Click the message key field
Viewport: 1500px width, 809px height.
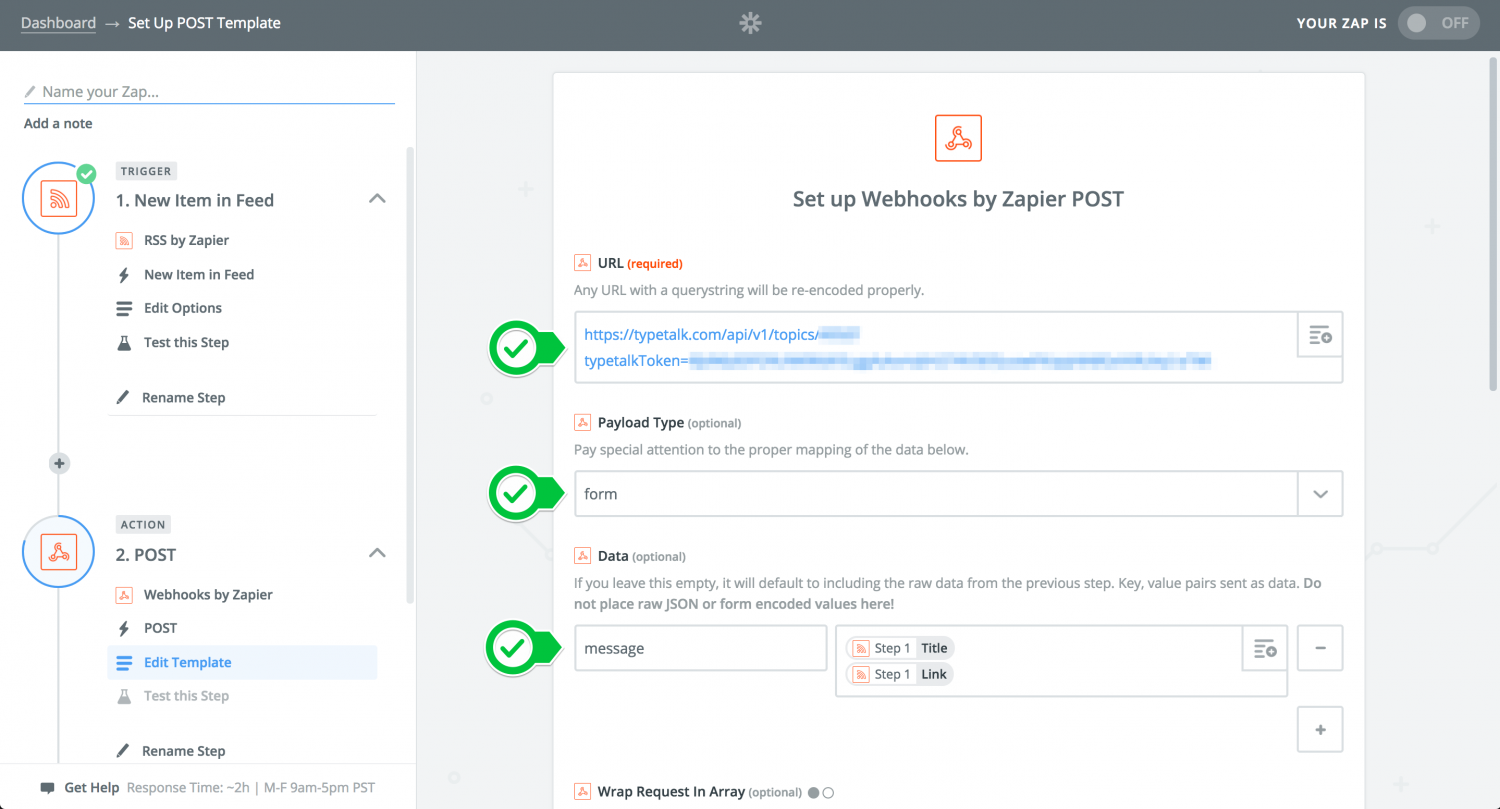(x=701, y=648)
